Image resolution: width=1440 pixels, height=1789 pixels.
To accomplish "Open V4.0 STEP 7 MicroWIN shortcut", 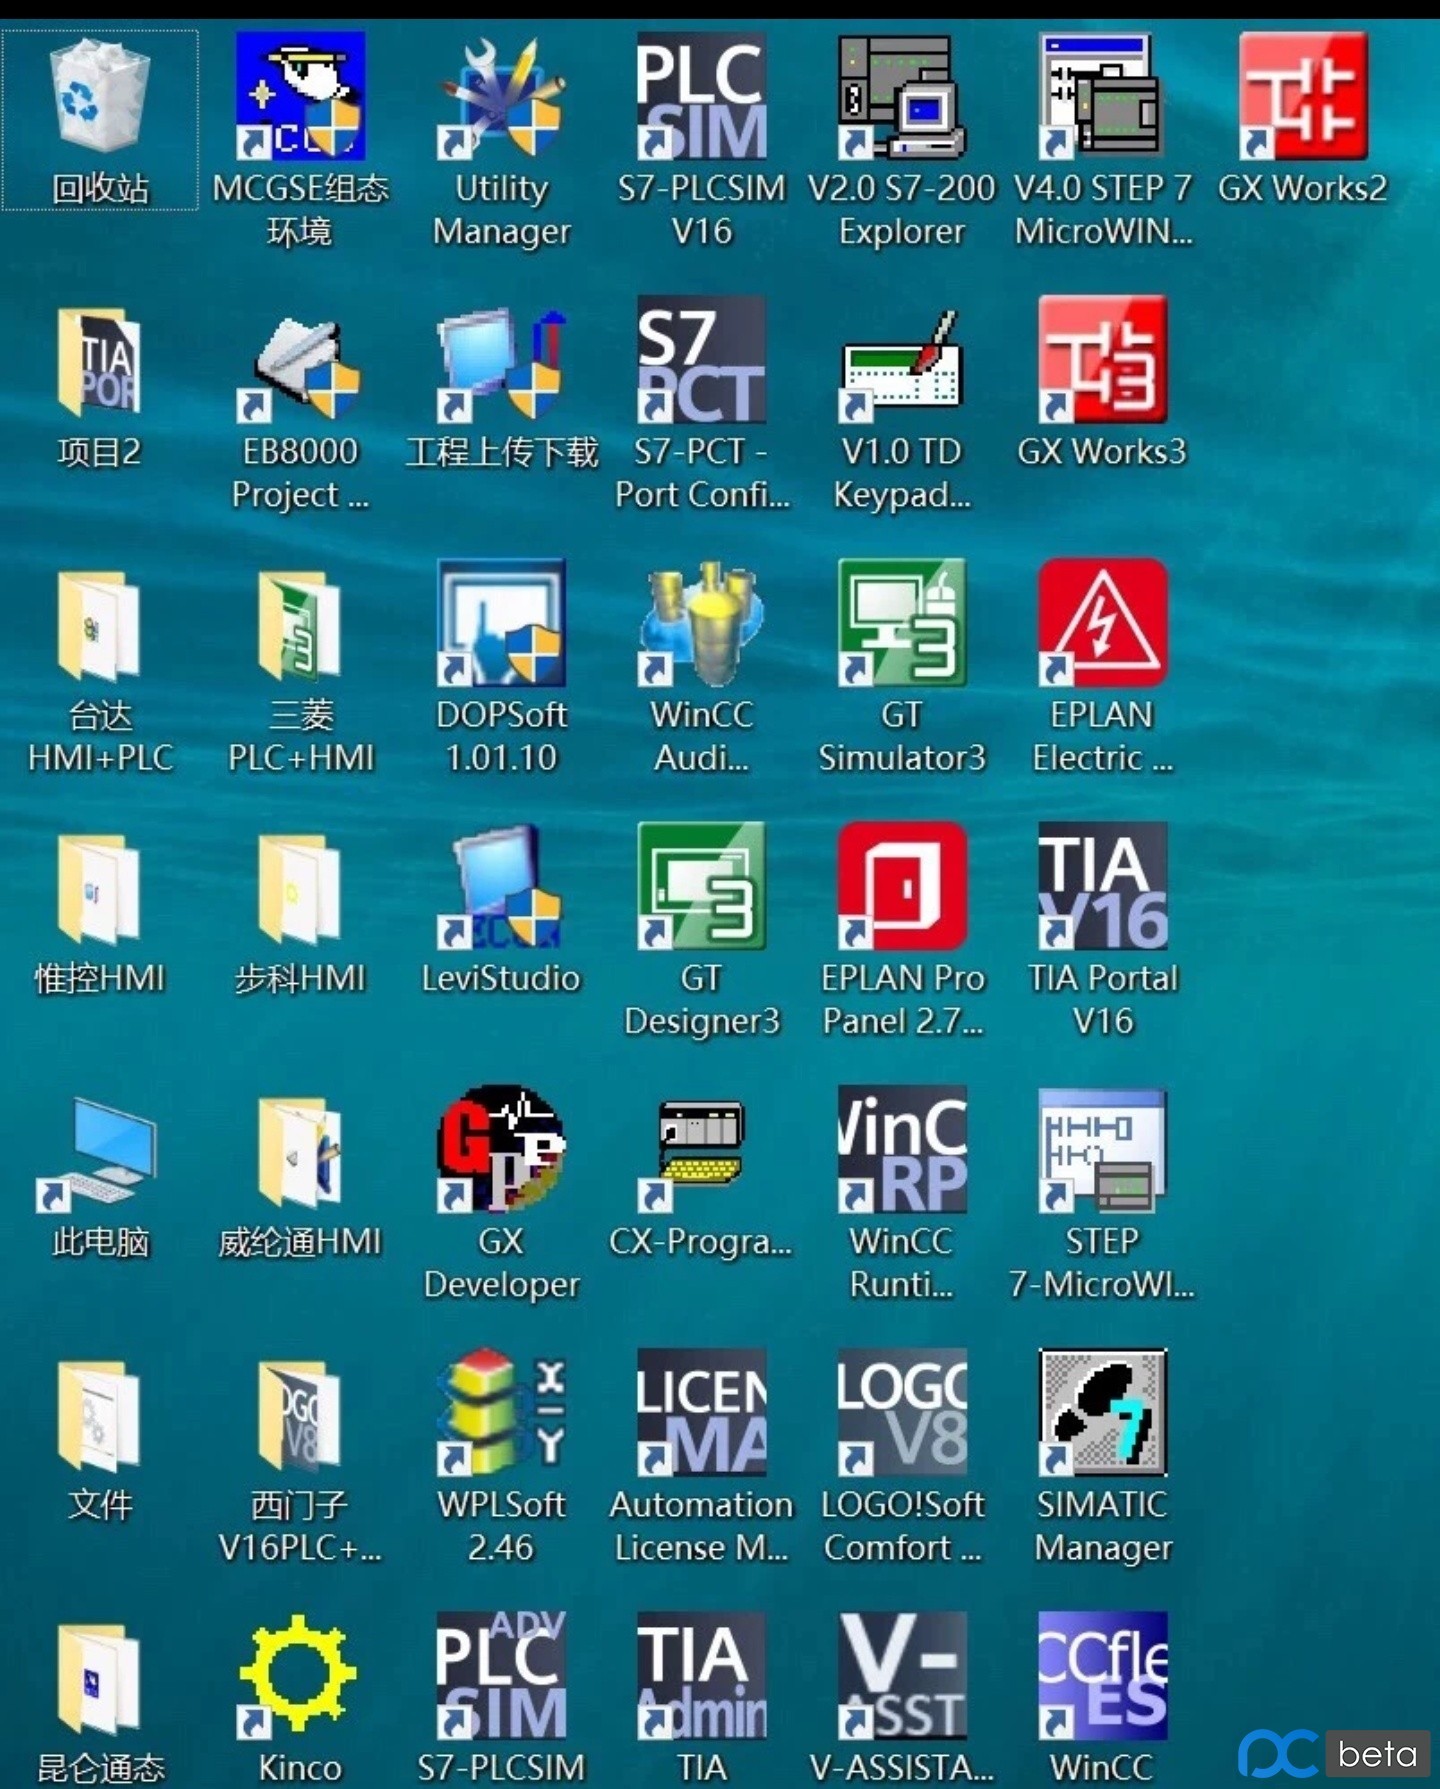I will (1102, 97).
